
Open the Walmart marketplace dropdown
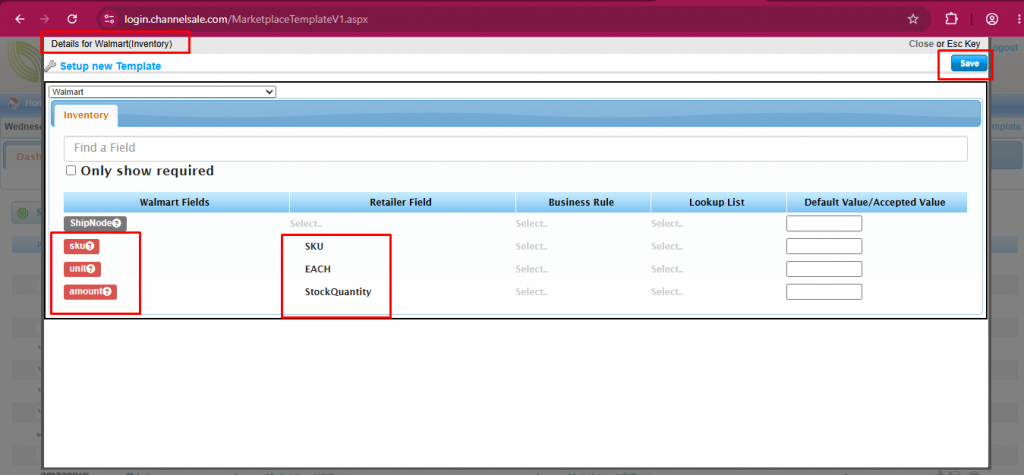coord(163,92)
